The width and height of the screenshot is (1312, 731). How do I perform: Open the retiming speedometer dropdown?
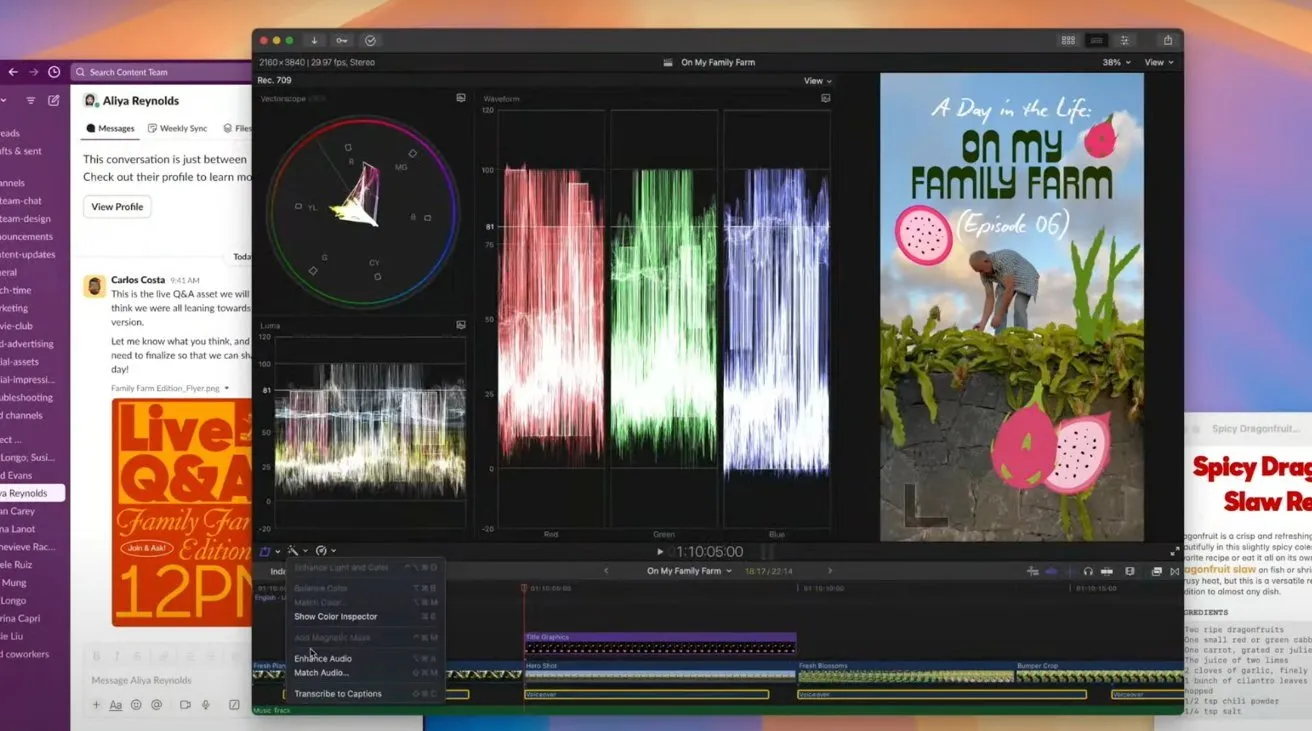(x=325, y=551)
